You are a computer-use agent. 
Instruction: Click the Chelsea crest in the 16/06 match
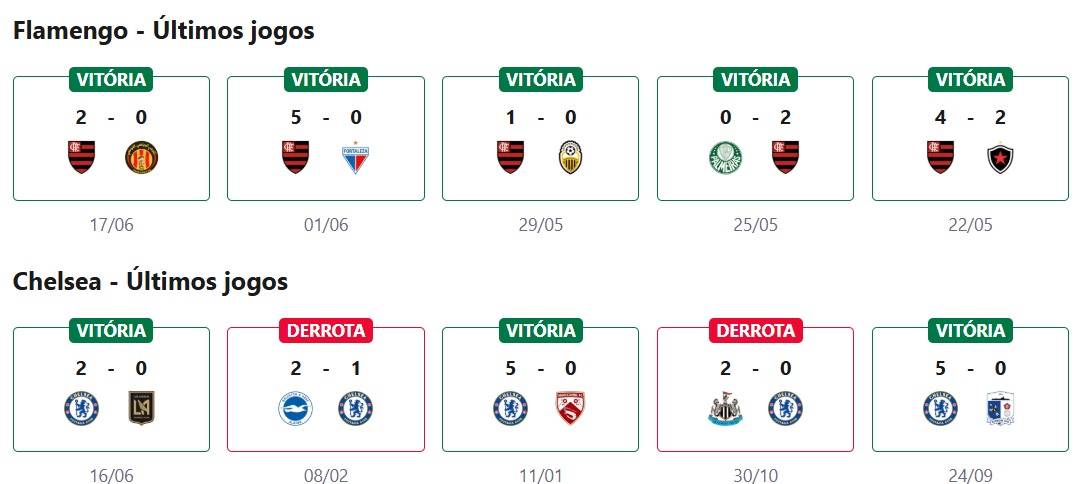pyautogui.click(x=81, y=408)
